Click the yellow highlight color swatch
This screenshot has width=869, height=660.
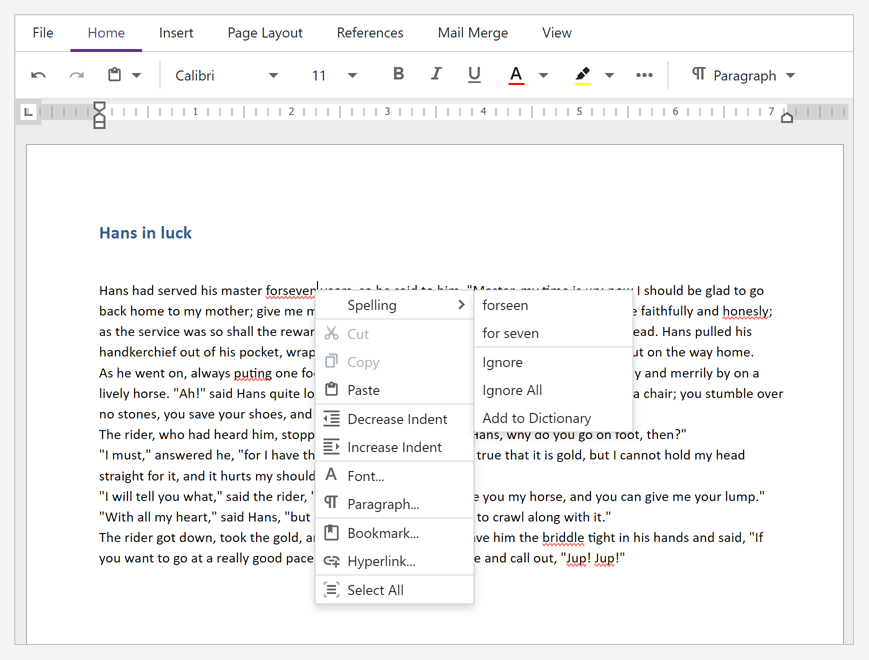pyautogui.click(x=583, y=82)
